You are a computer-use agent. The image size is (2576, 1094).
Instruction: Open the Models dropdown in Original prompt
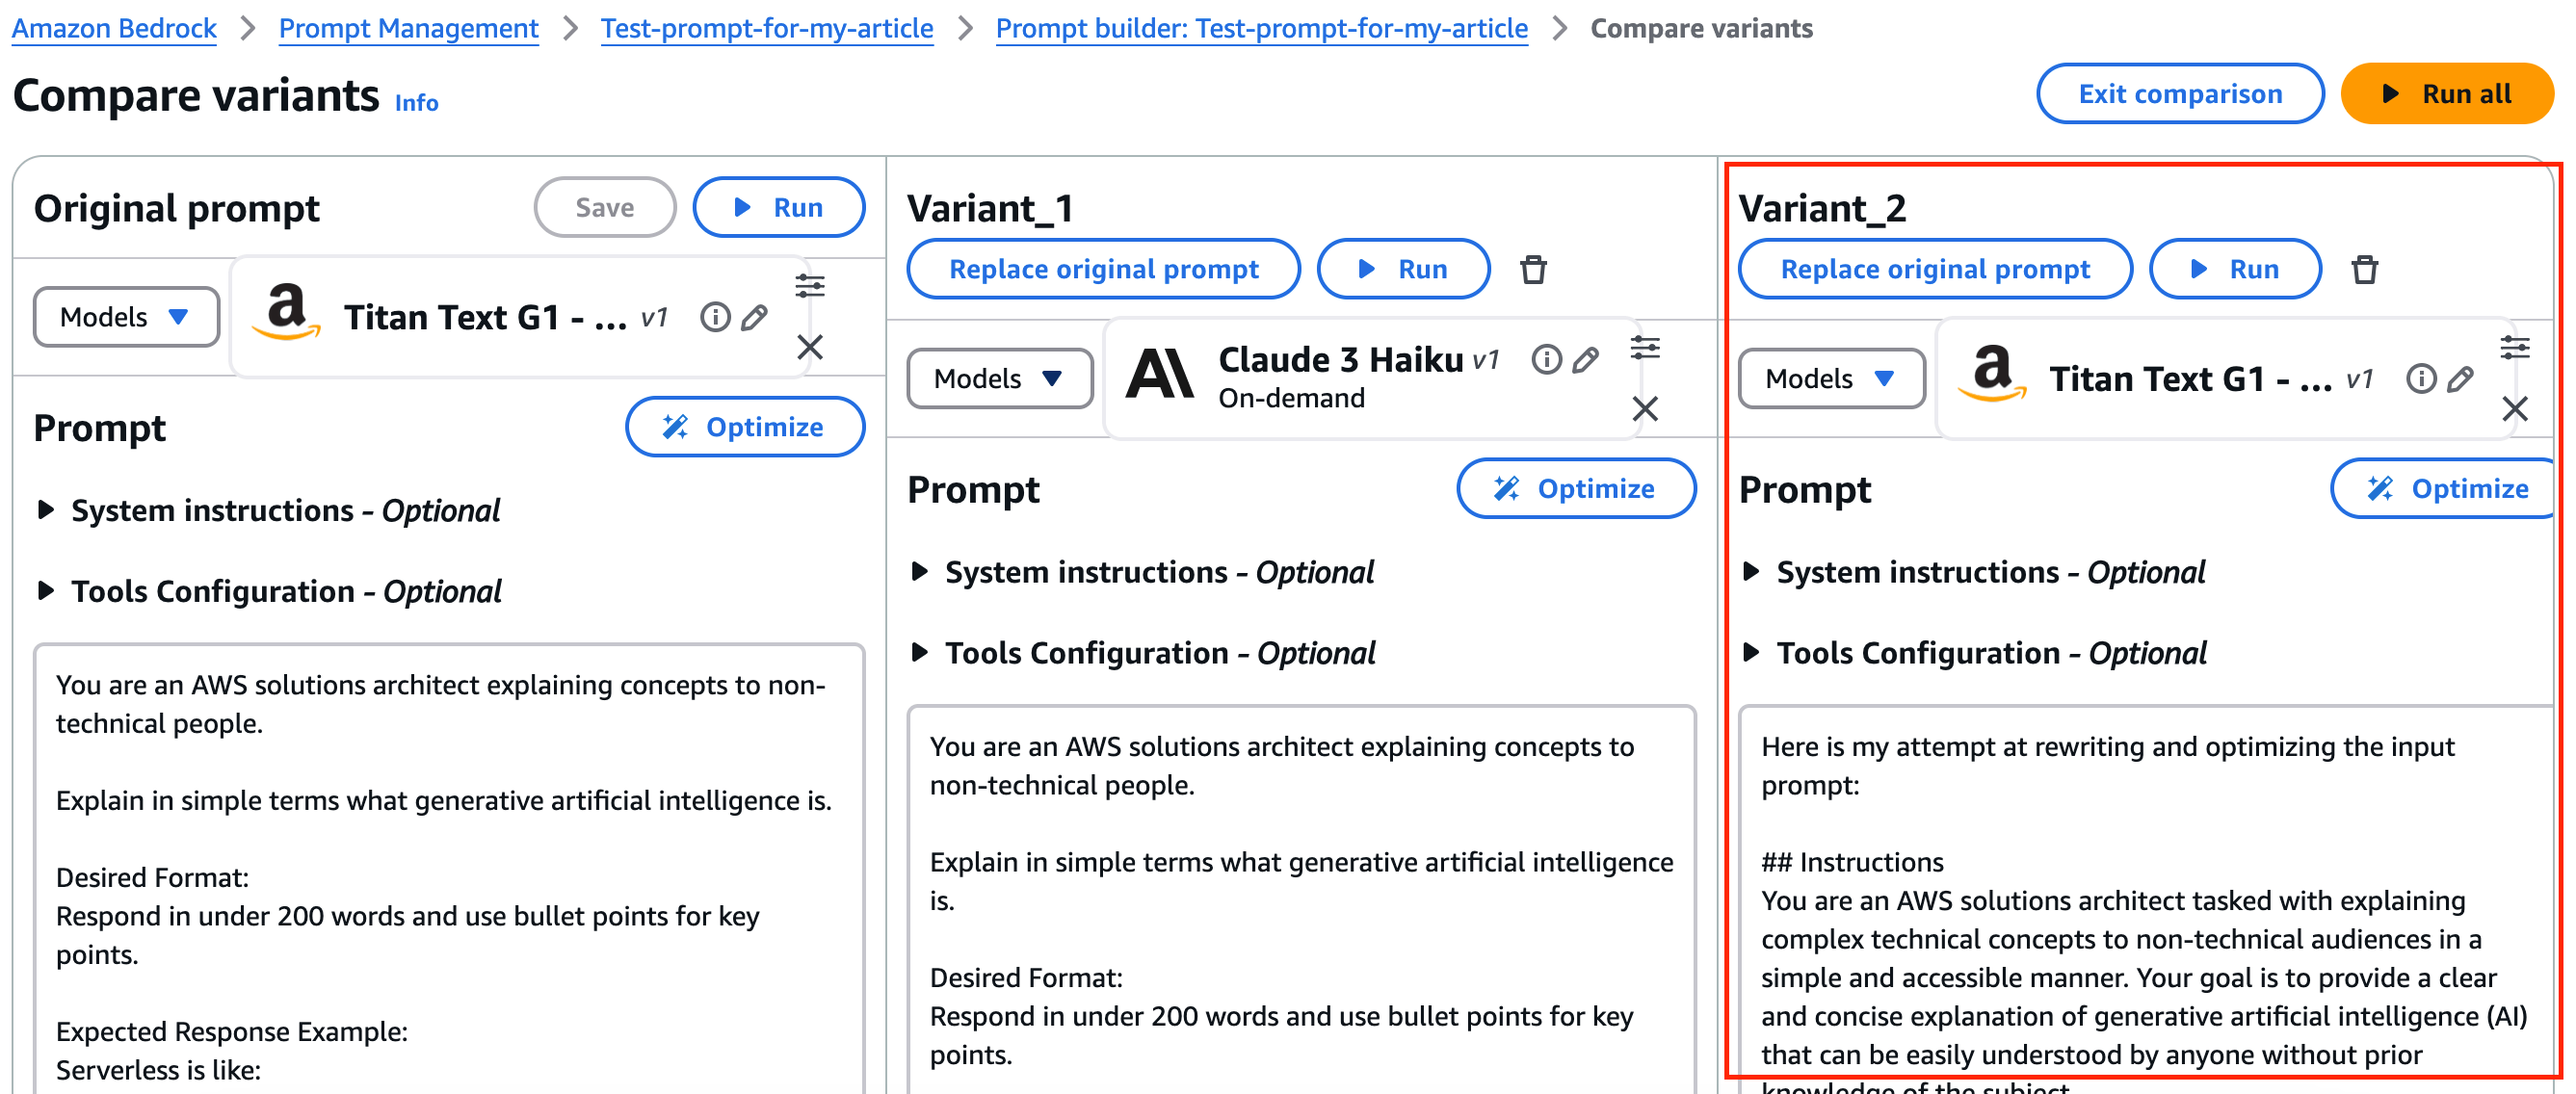point(126,317)
